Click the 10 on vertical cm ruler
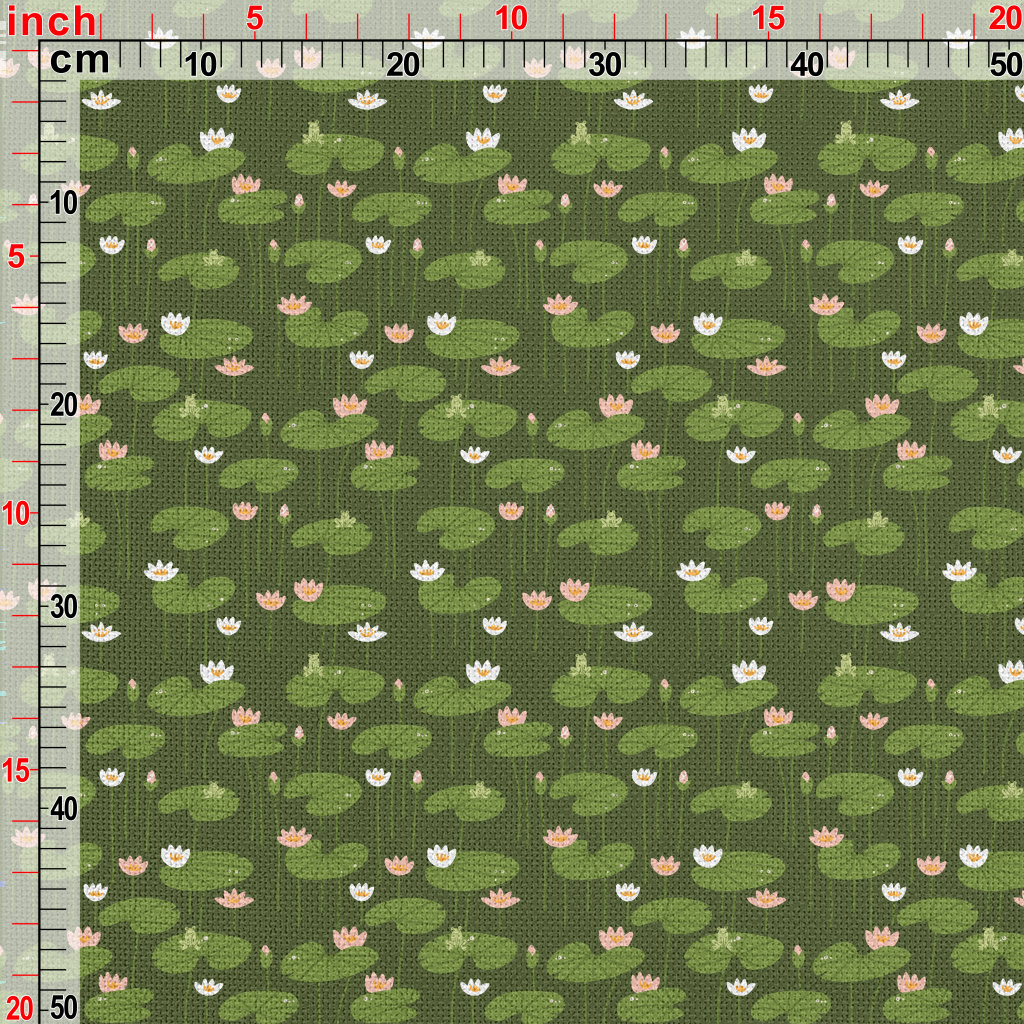The width and height of the screenshot is (1024, 1024). point(64,203)
